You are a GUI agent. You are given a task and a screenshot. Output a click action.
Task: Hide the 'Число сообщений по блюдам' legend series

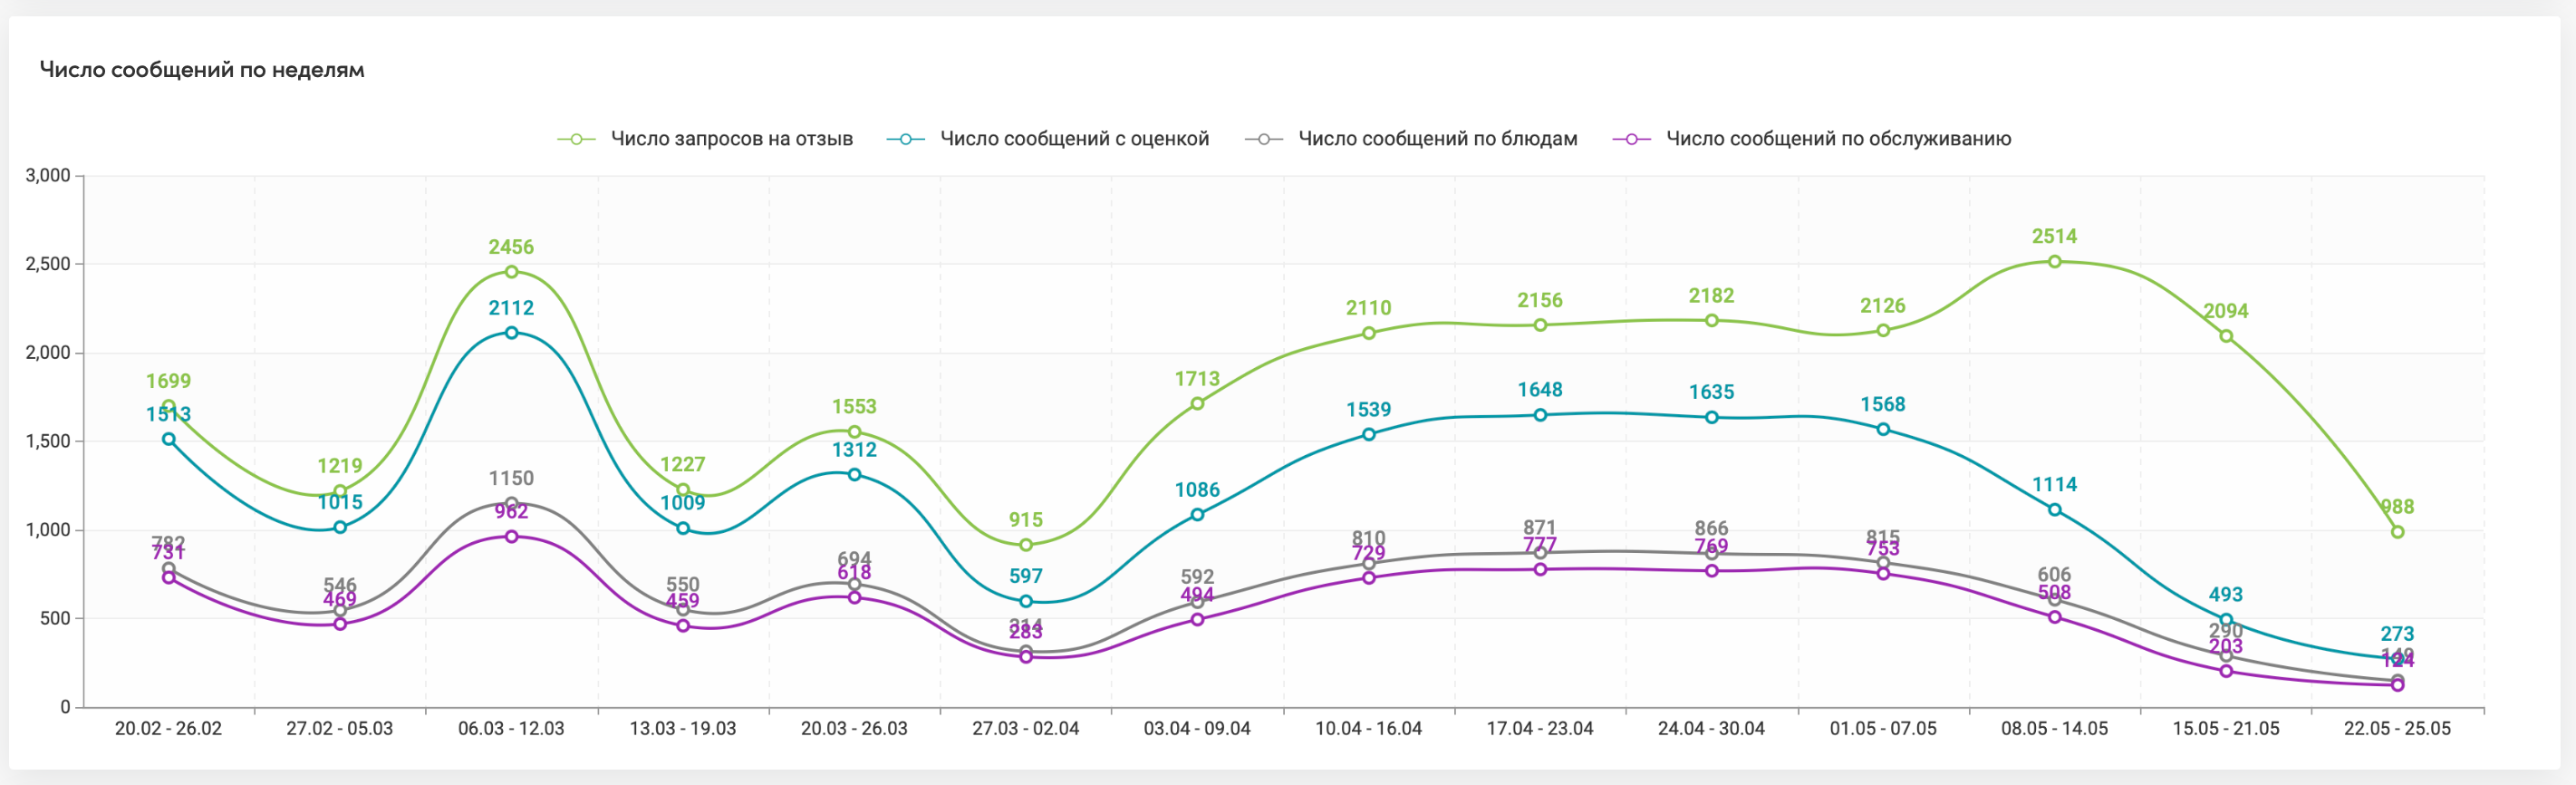[1411, 139]
